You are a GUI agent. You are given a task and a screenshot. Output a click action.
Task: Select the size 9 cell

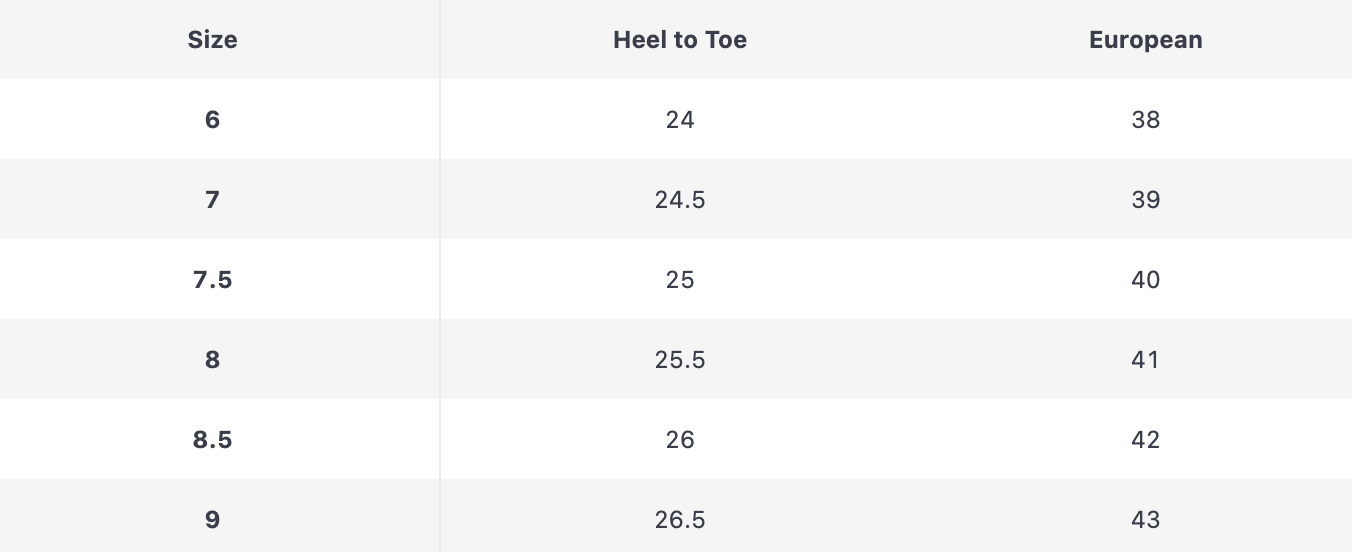click(212, 520)
